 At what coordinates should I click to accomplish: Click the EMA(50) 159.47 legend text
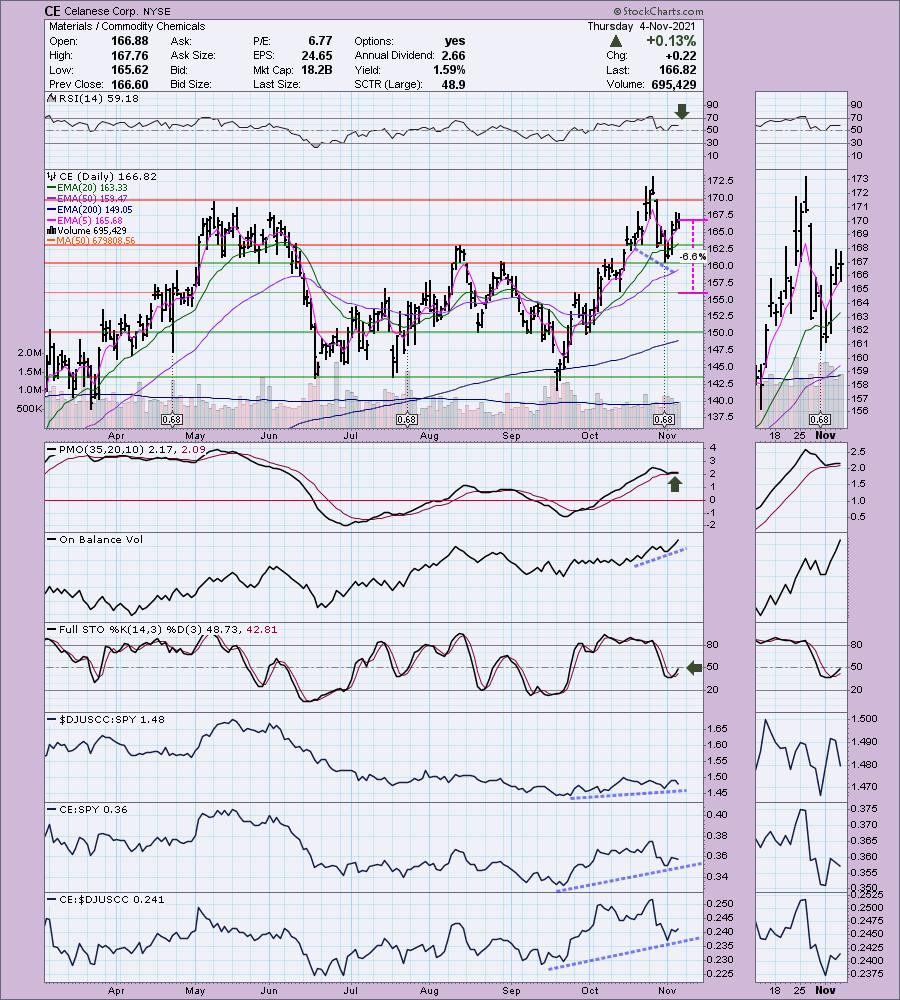(x=92, y=199)
